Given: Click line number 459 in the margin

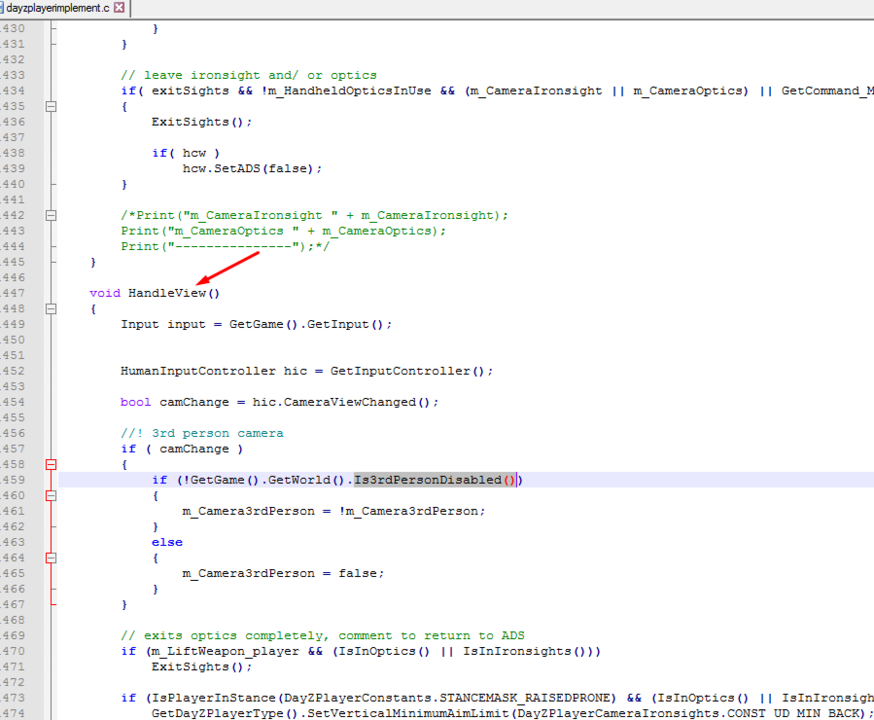Looking at the screenshot, I should [x=12, y=480].
